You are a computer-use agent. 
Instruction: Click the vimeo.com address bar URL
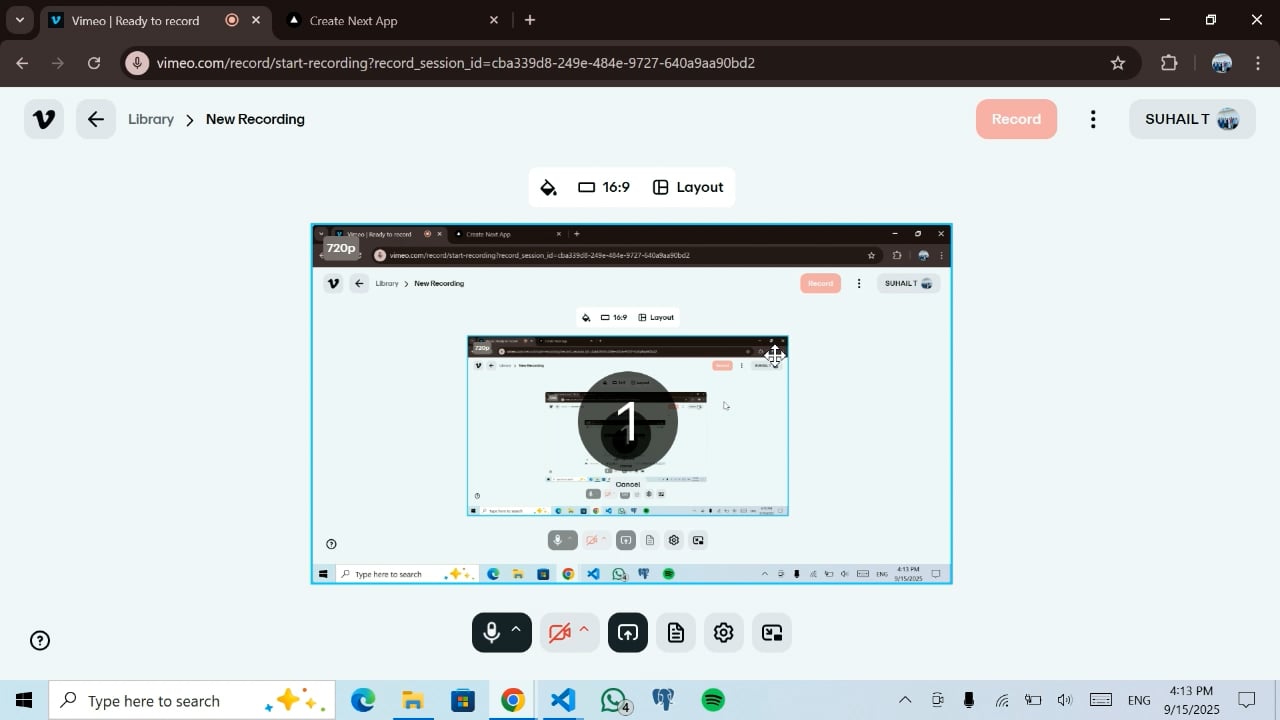[x=456, y=63]
